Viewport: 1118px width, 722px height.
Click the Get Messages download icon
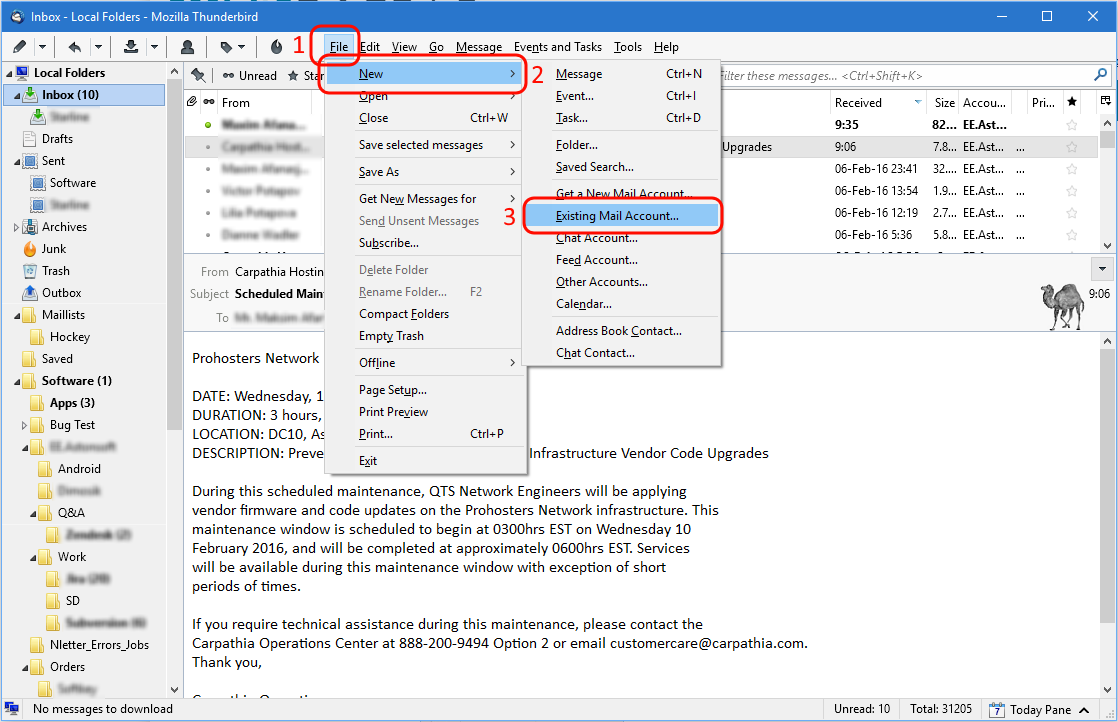[130, 47]
